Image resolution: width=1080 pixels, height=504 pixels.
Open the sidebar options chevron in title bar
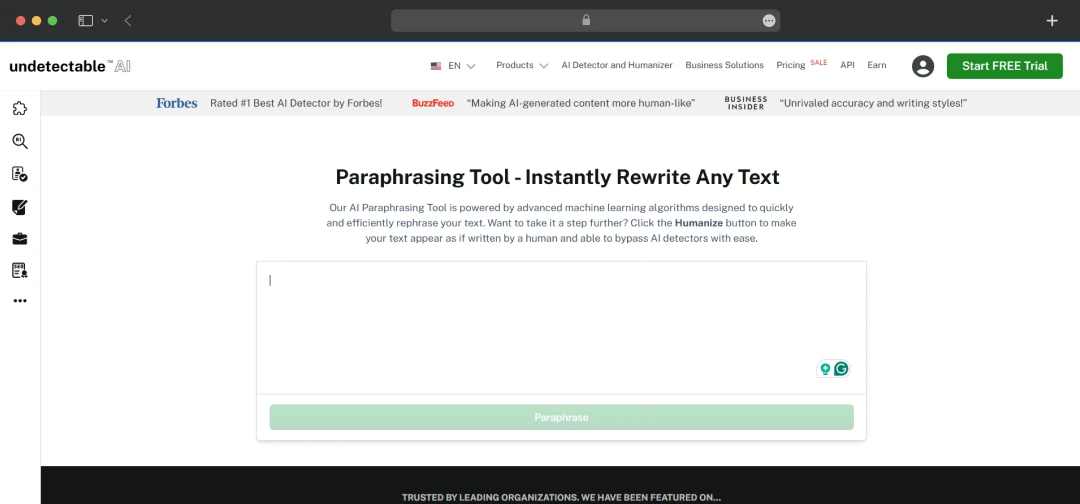105,21
